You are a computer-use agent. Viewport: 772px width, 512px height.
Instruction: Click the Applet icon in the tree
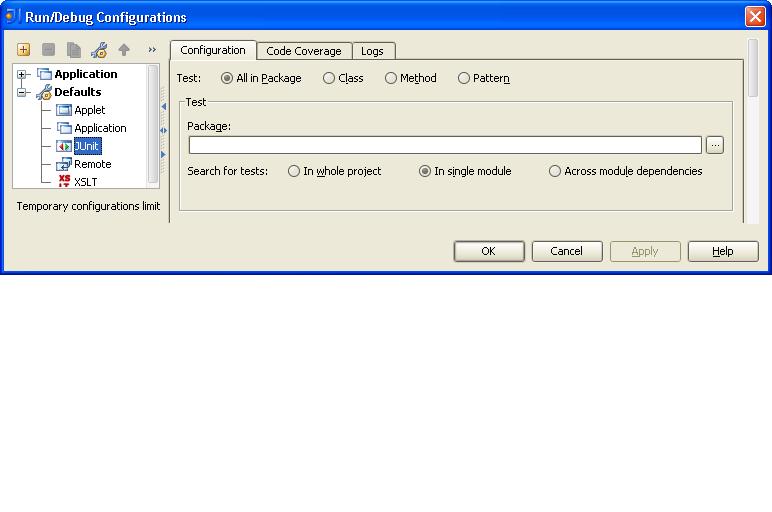point(64,110)
